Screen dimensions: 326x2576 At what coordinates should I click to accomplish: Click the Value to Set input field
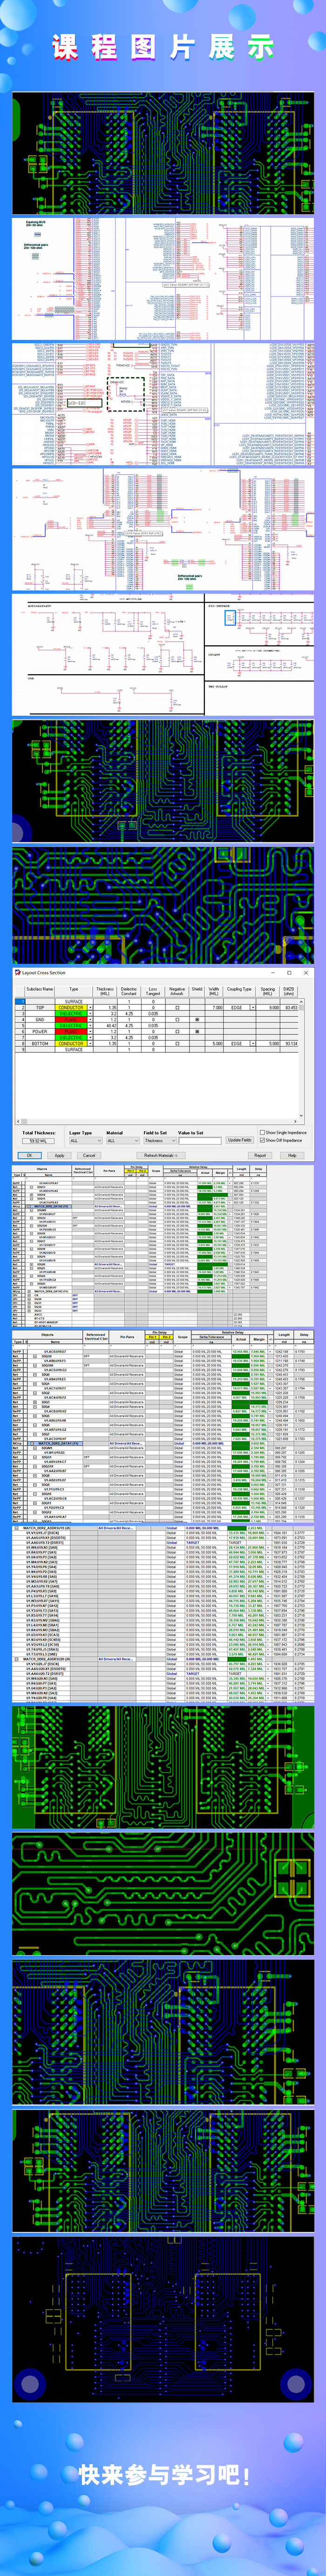199,1140
